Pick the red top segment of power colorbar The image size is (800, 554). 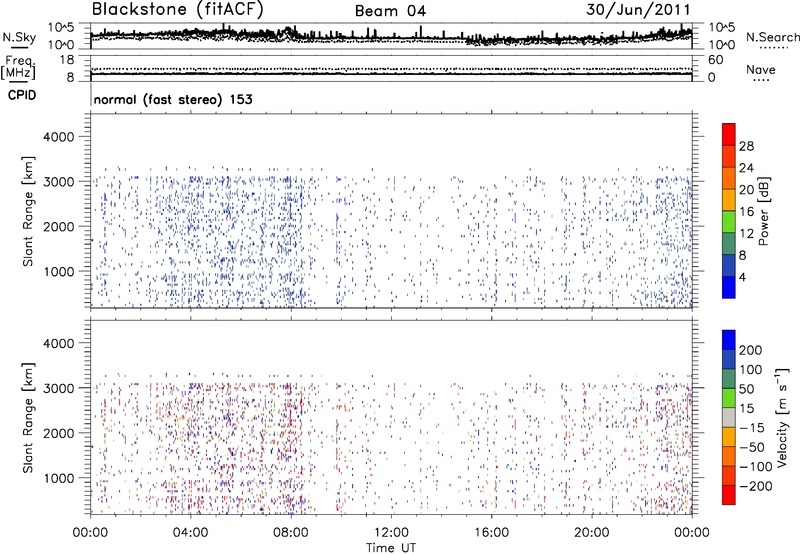click(729, 134)
